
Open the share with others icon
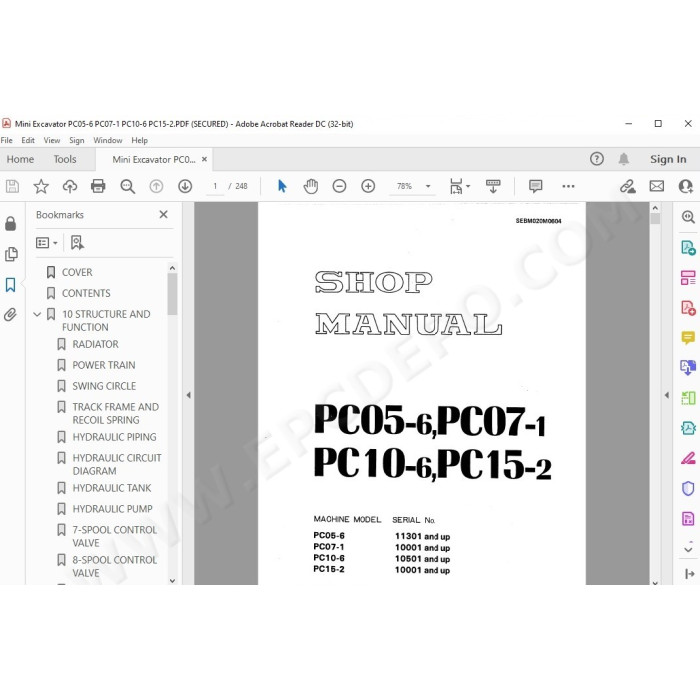click(x=685, y=186)
